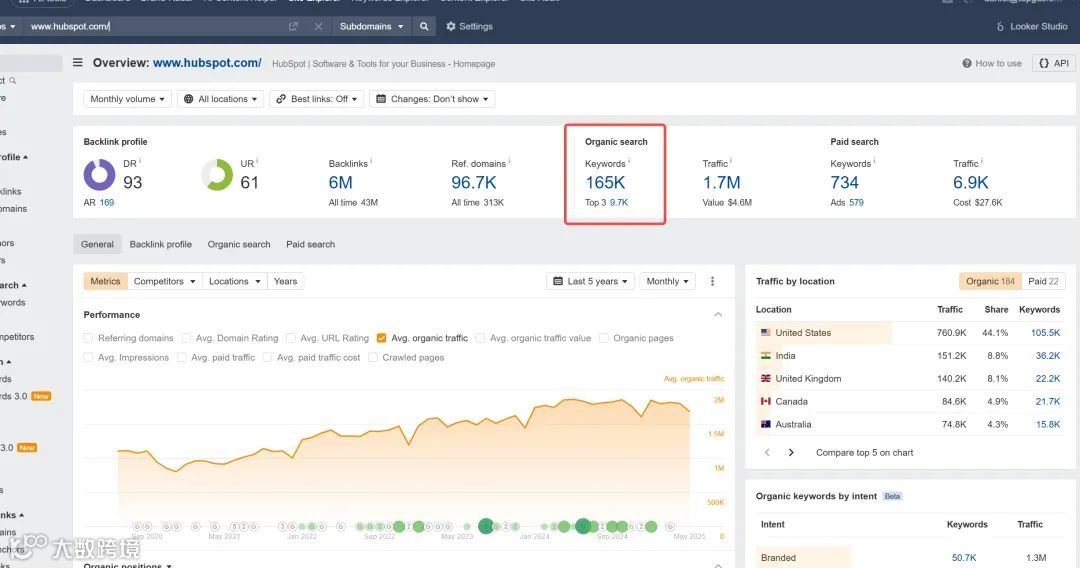
Task: Click the info icon next to Backlinks
Action: (371, 161)
